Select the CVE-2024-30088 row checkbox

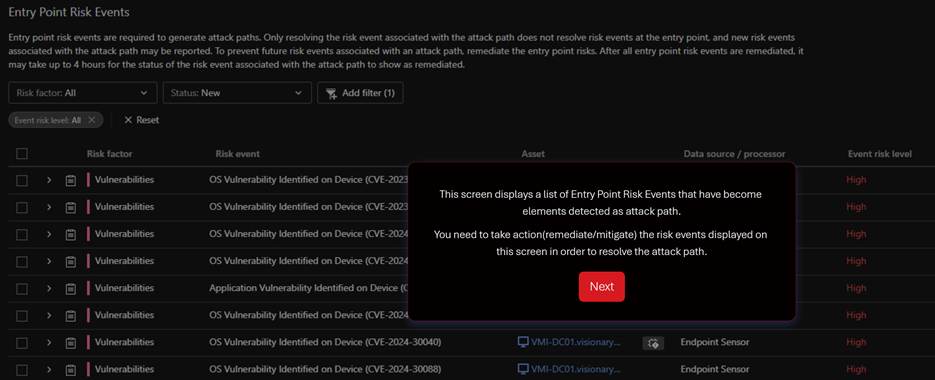[22, 369]
